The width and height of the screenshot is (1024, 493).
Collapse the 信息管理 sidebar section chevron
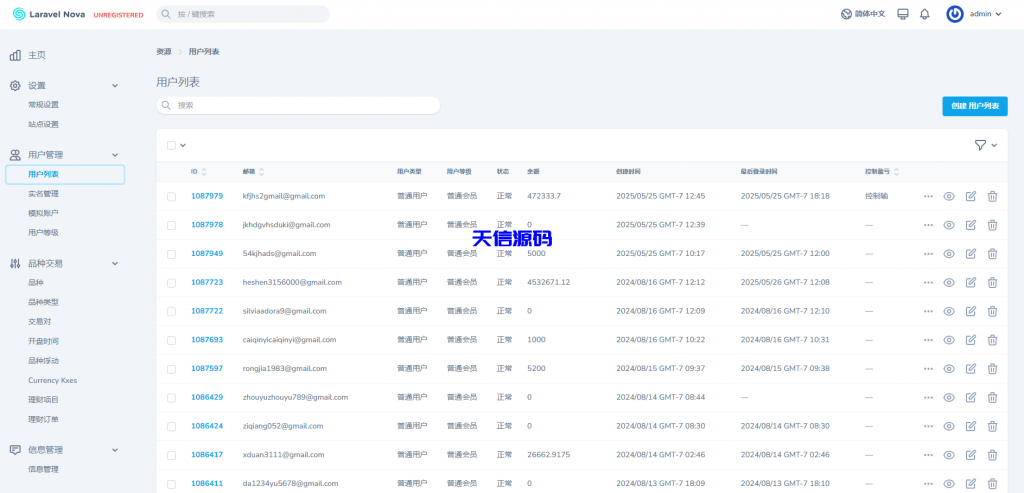point(115,450)
